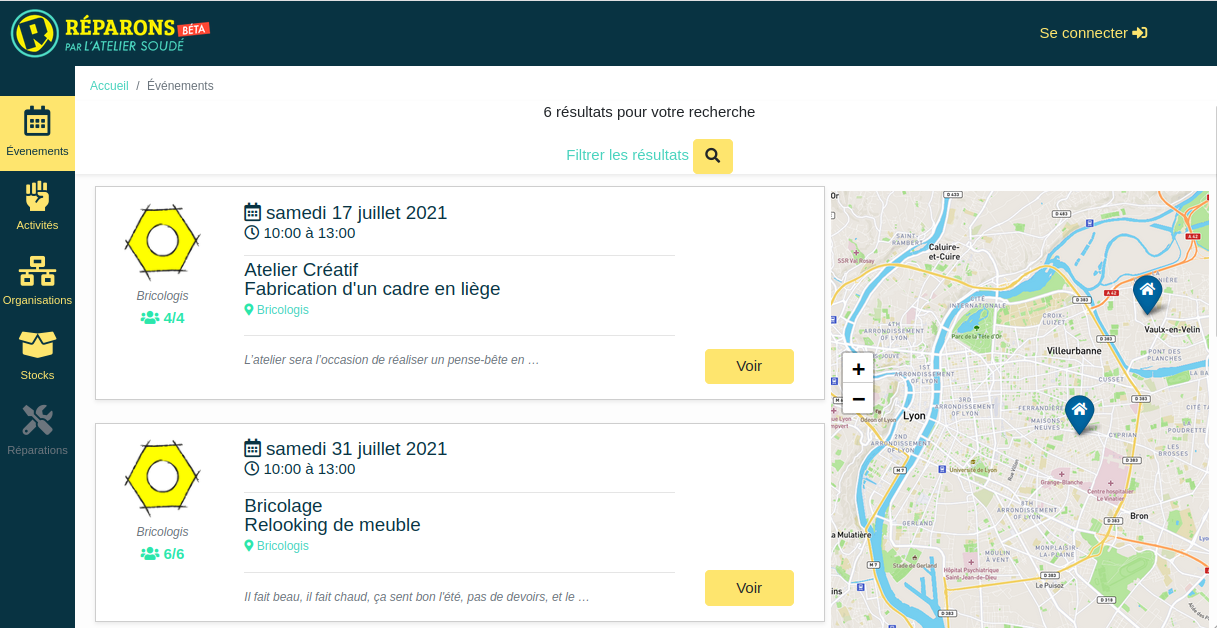
Task: Zoom in on the map with the plus control
Action: click(x=857, y=369)
